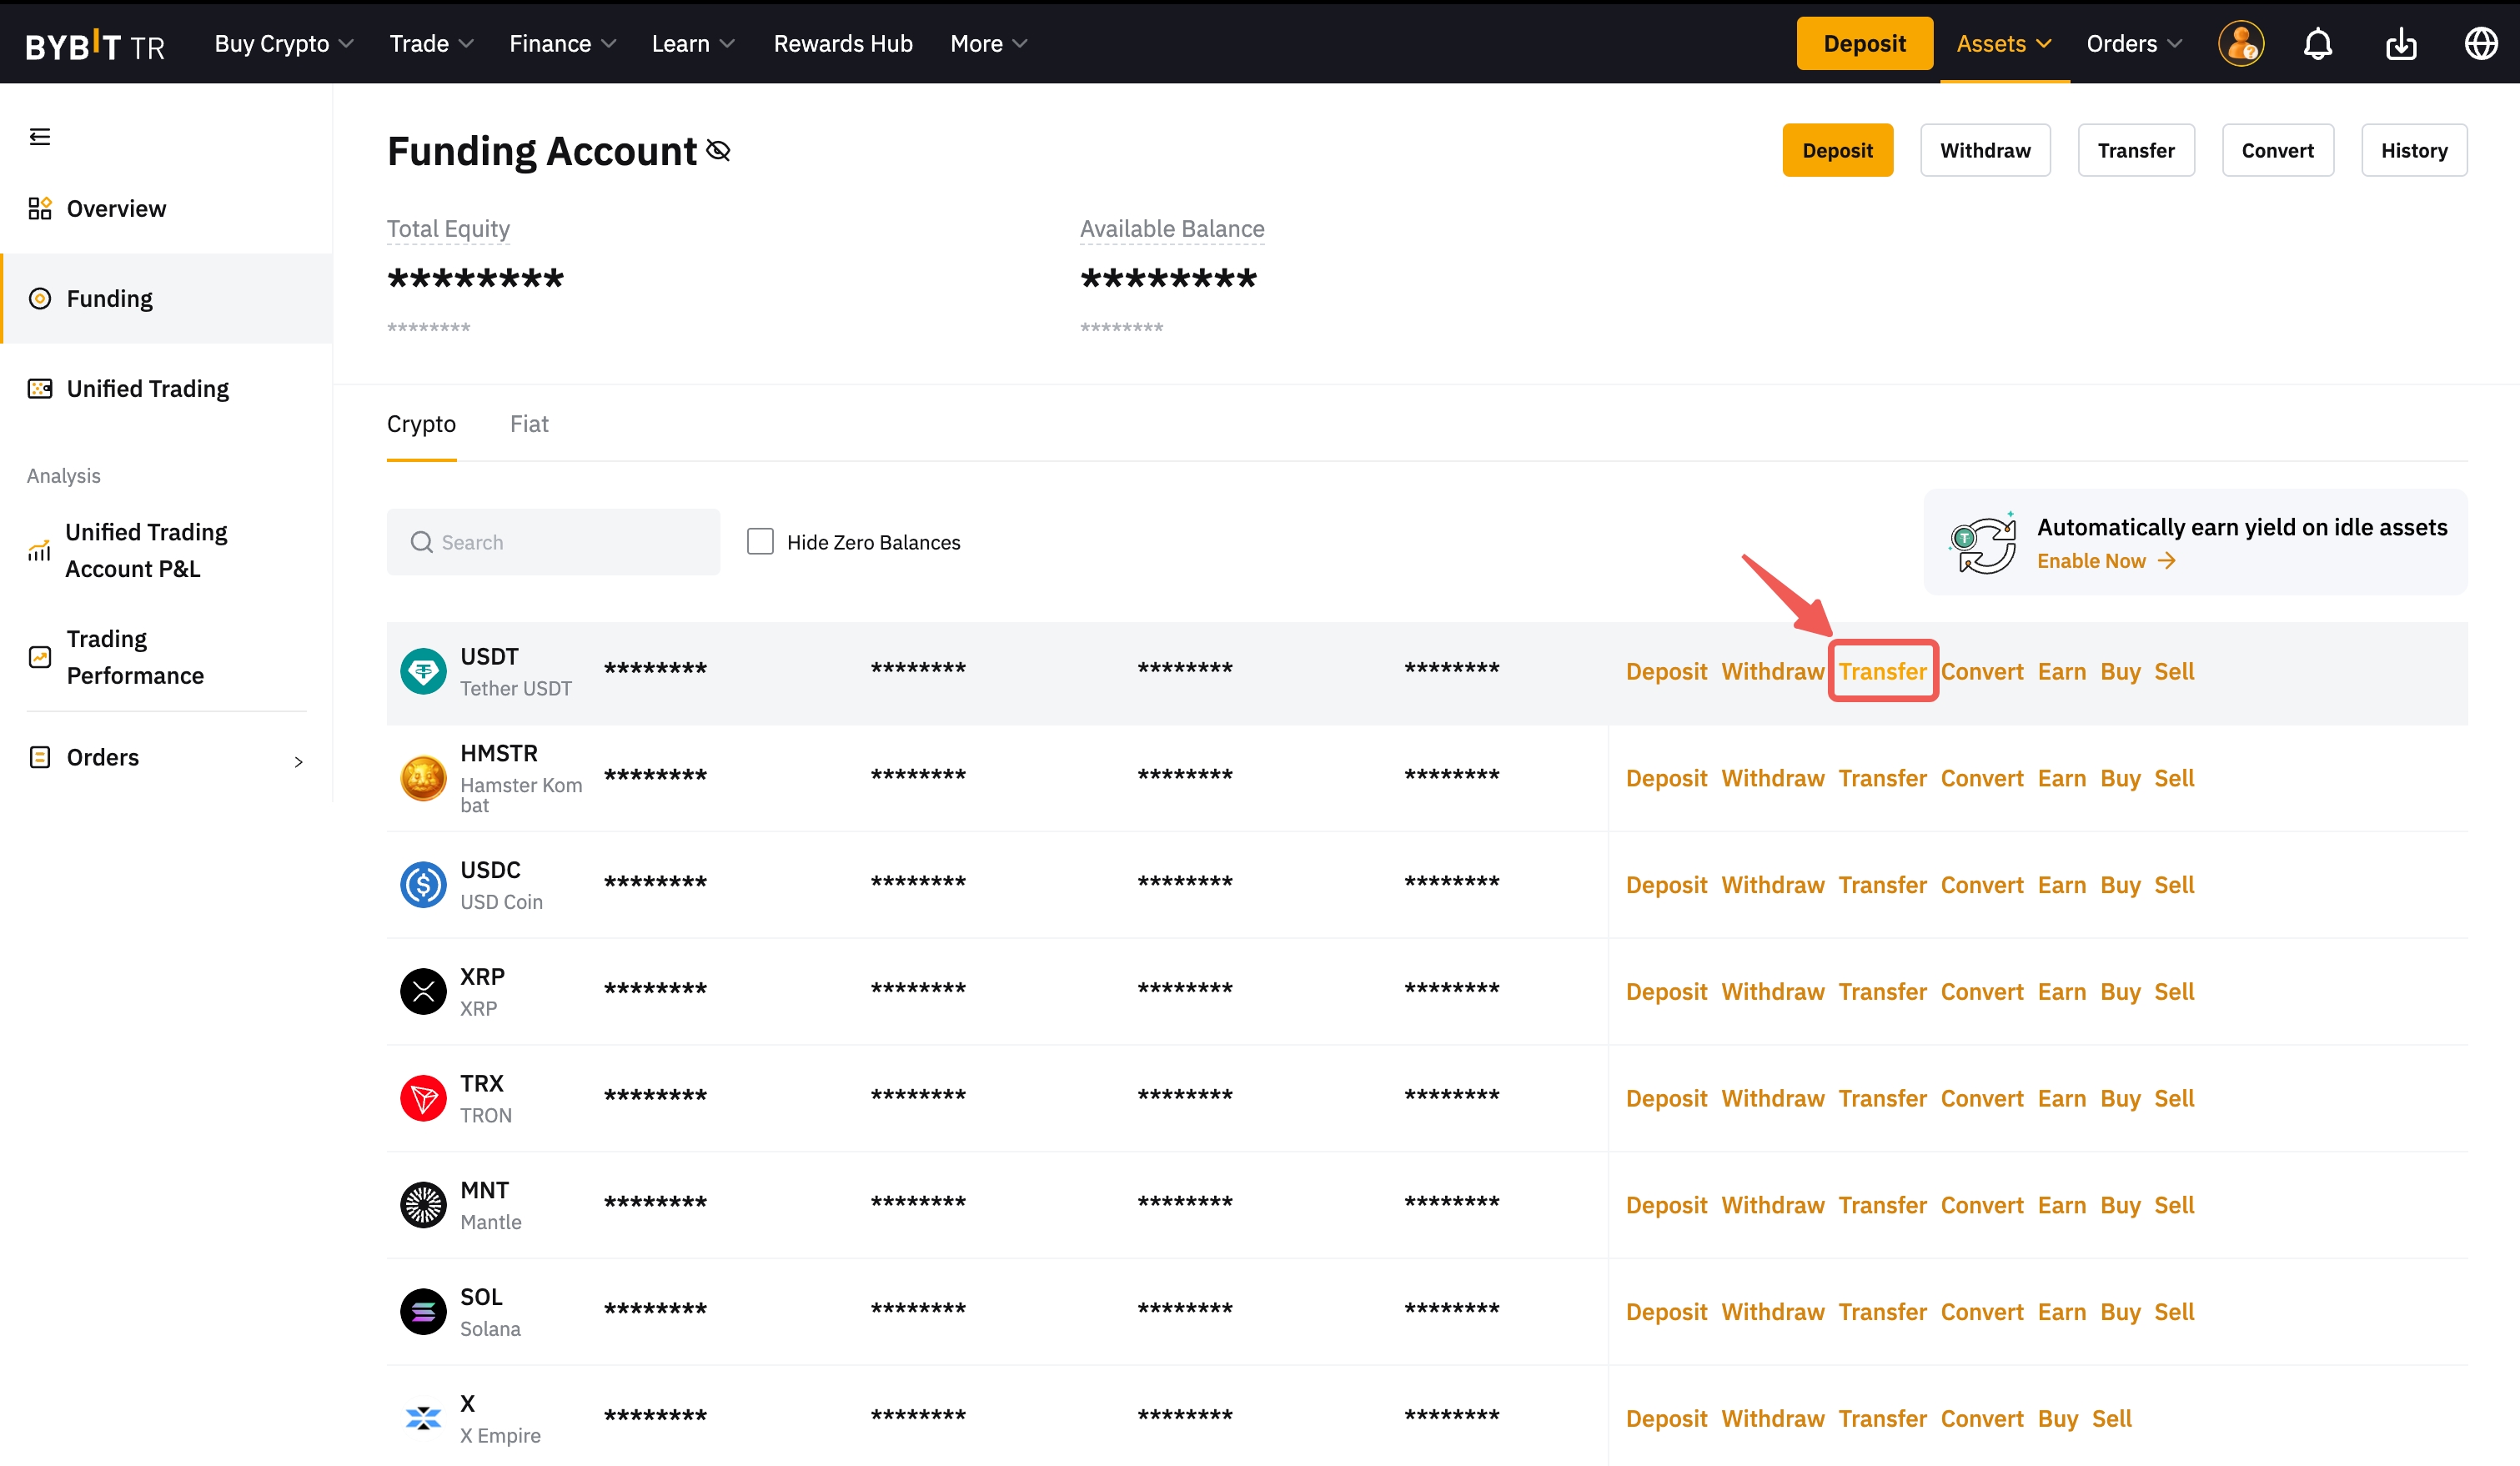Switch to the Fiat tab

[x=529, y=424]
